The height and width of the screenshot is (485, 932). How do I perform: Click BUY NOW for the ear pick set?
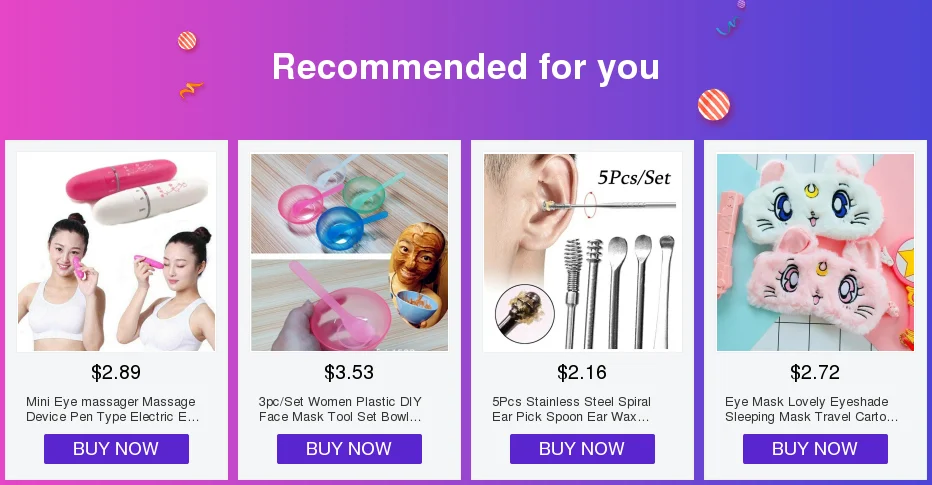[x=582, y=449]
